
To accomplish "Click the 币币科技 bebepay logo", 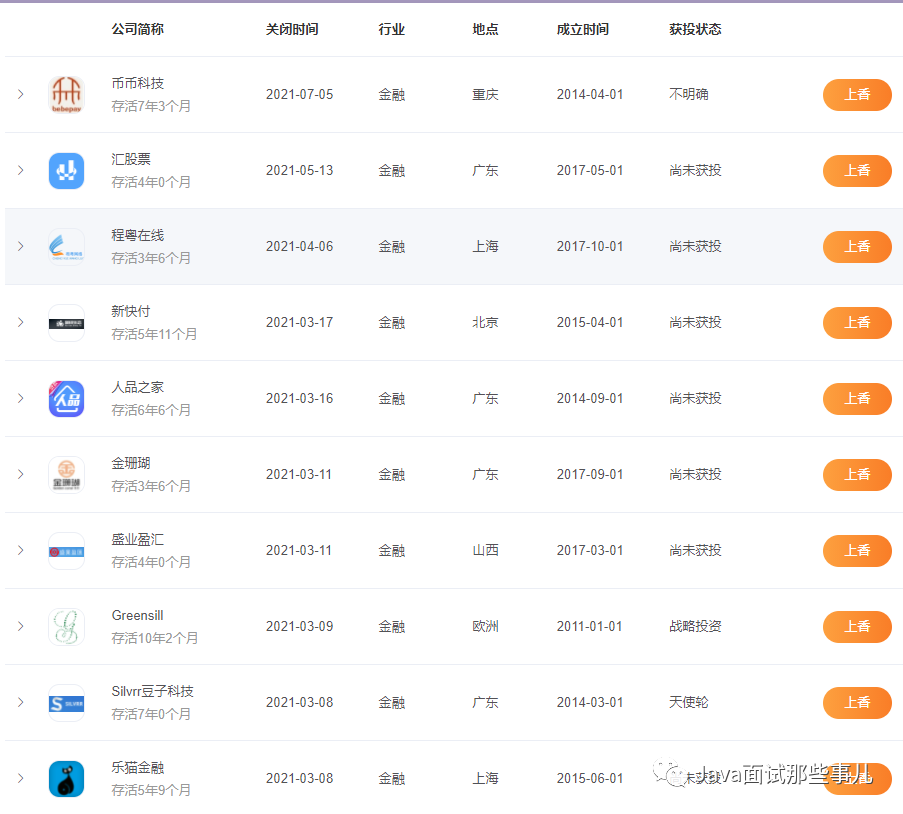I will [x=66, y=94].
